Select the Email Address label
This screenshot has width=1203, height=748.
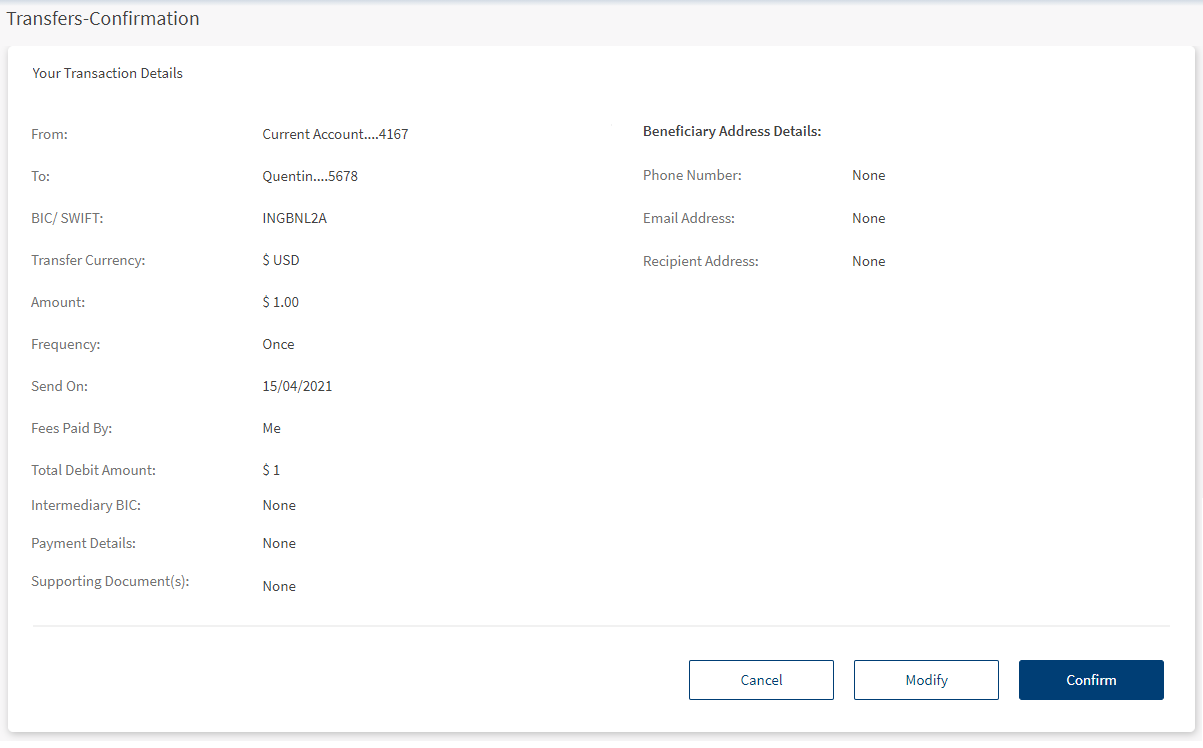click(689, 218)
